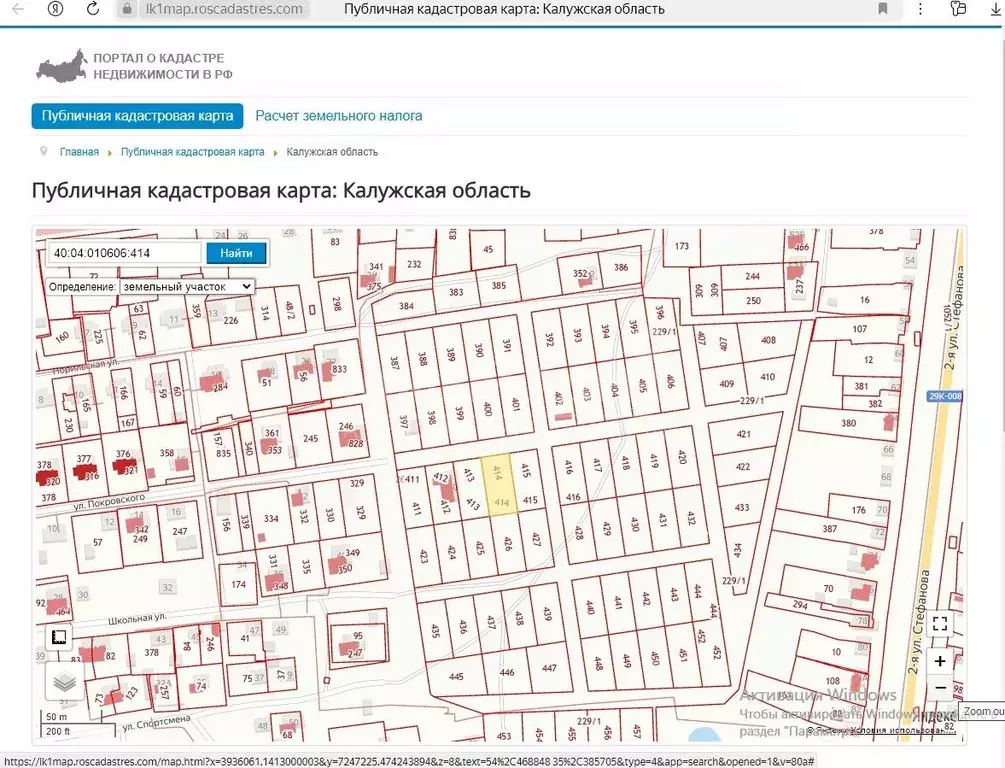Open the browser three-dot menu
Screen dimensions: 1005x768
[921, 9]
